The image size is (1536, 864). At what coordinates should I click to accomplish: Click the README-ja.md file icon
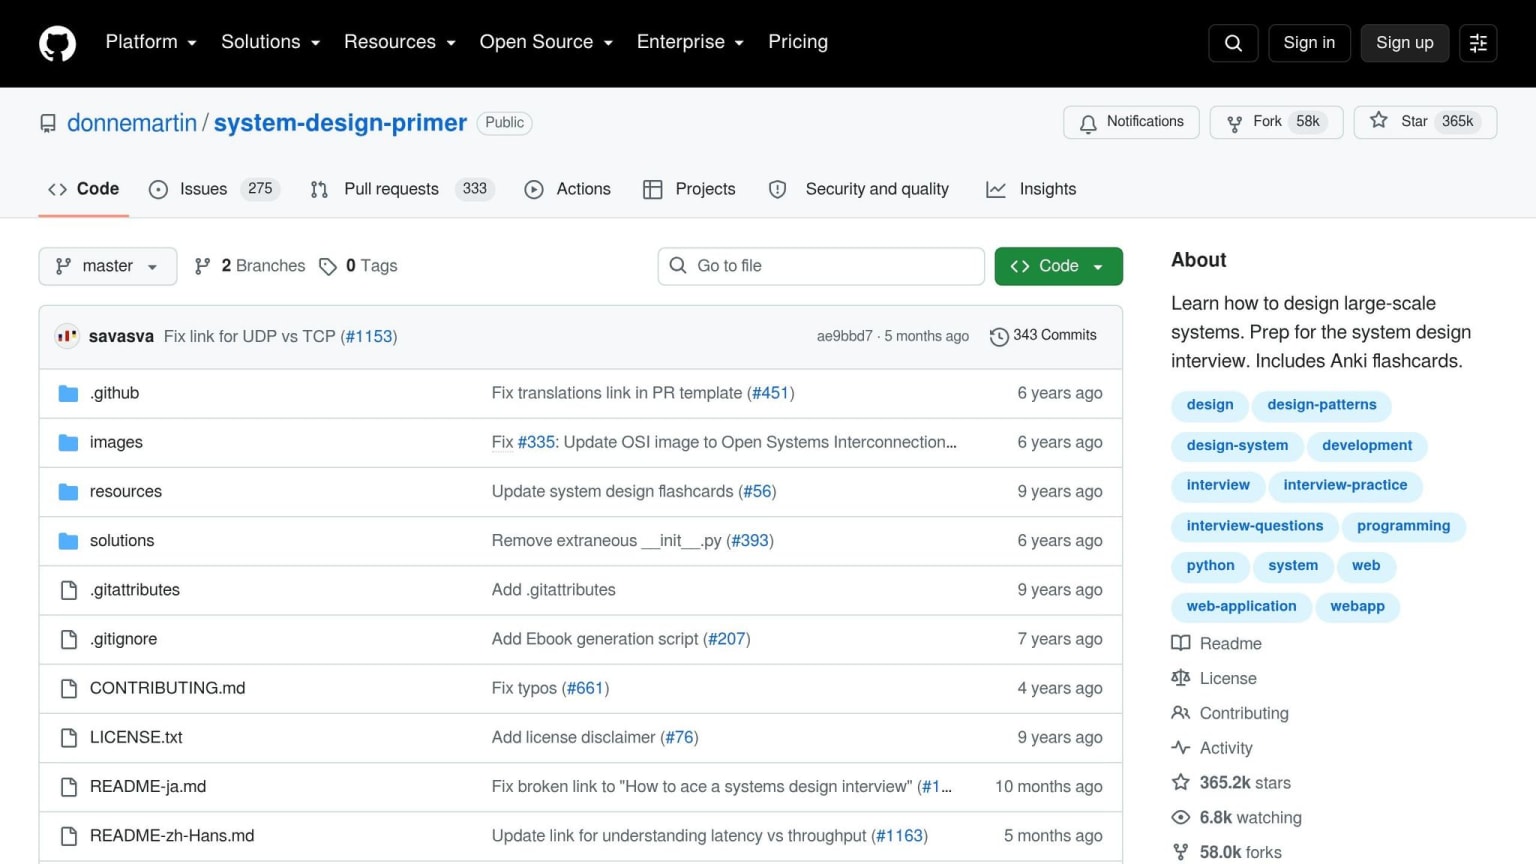coord(69,787)
